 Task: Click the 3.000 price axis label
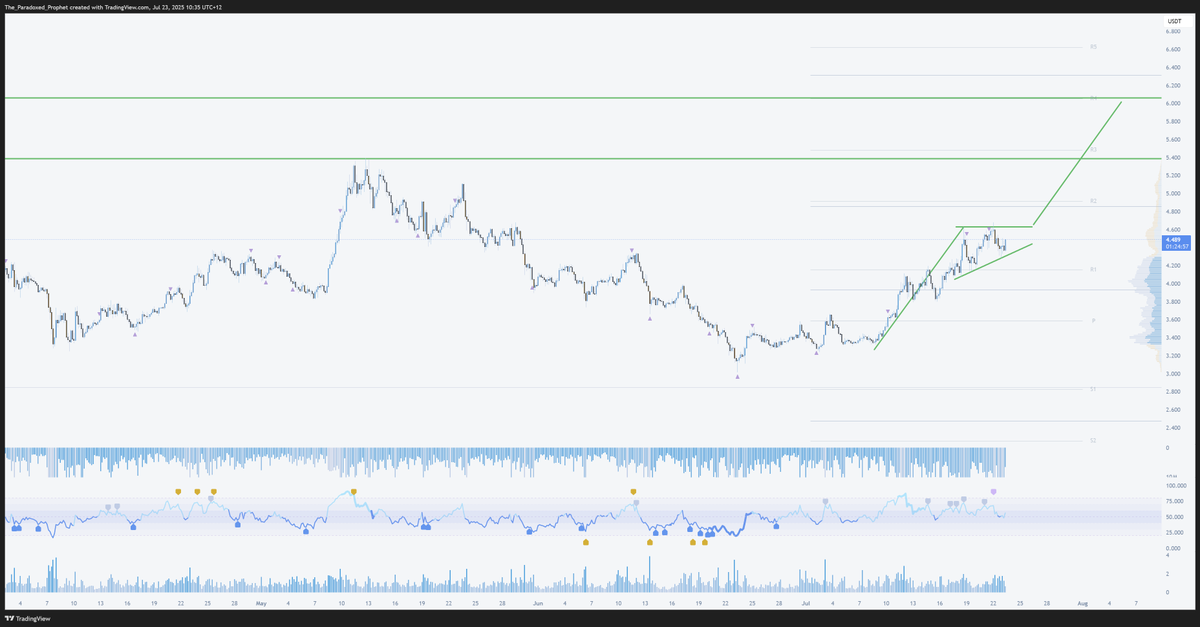pyautogui.click(x=1173, y=374)
